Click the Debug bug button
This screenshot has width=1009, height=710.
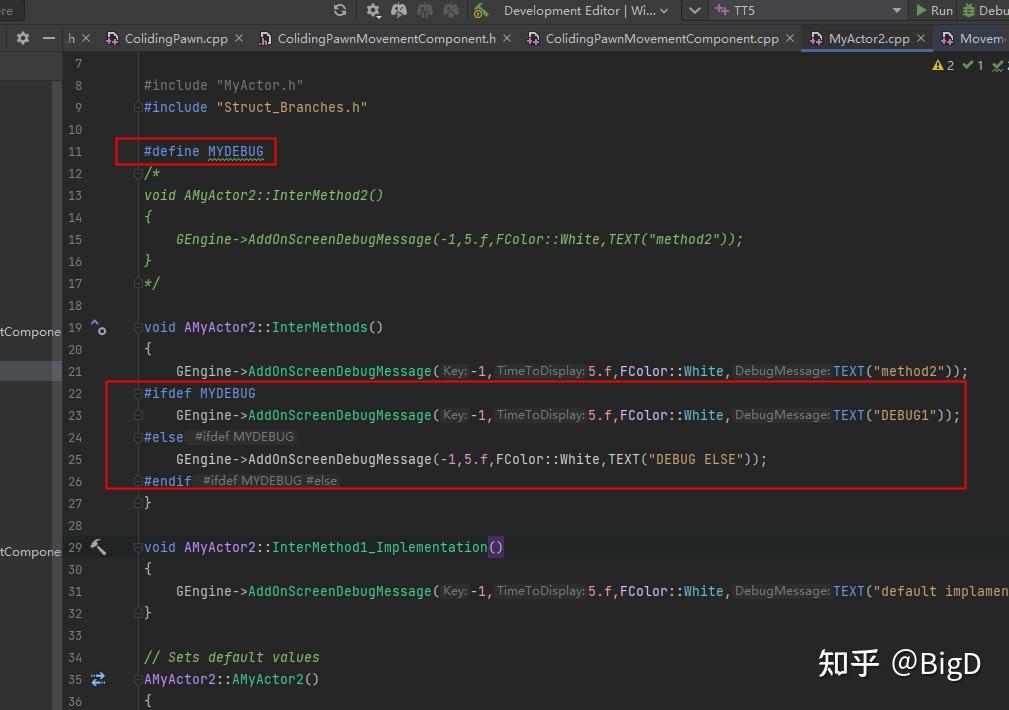pos(985,10)
